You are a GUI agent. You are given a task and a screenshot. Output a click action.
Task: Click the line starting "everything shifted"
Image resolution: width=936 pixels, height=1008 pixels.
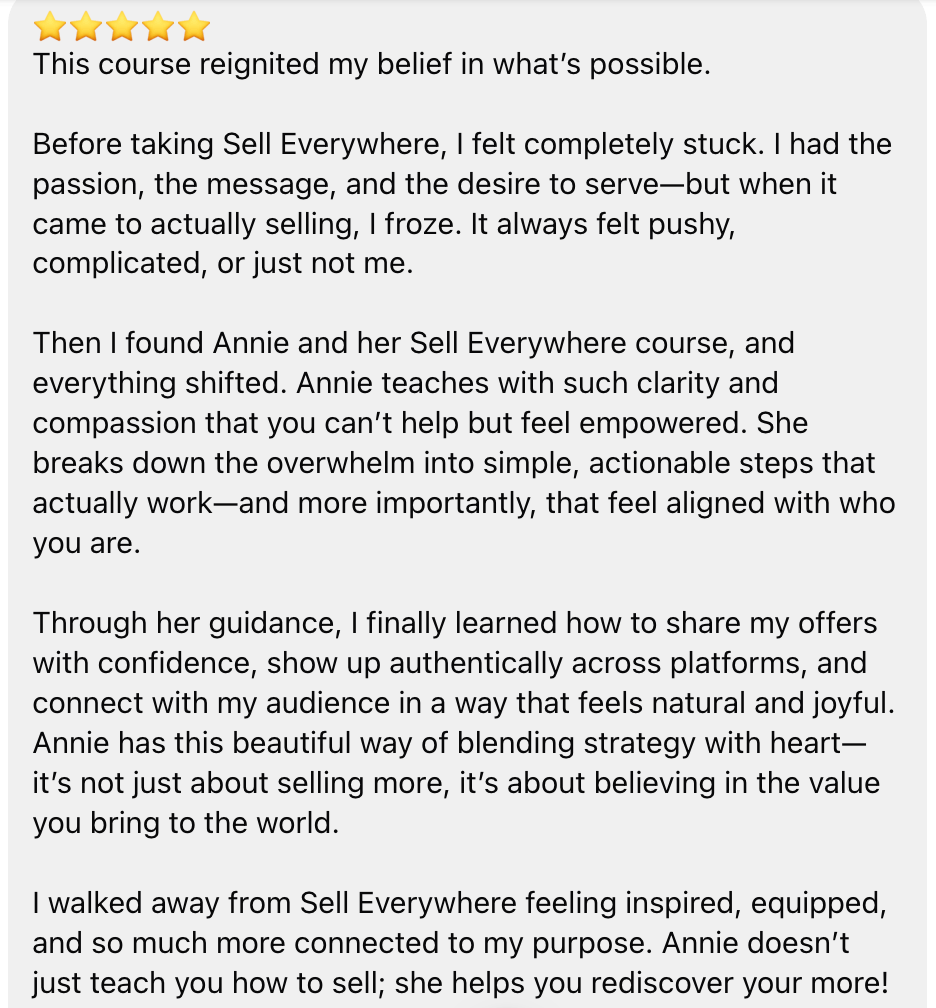pos(405,384)
